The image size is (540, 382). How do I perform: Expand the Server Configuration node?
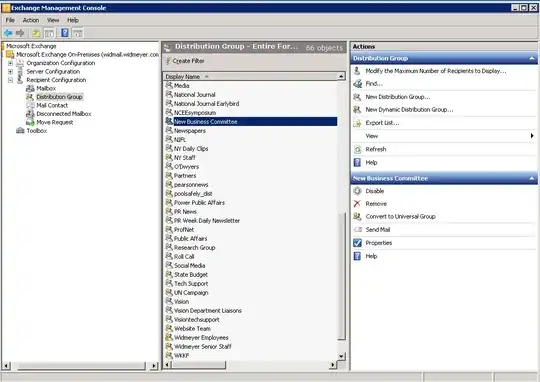pyautogui.click(x=10, y=72)
